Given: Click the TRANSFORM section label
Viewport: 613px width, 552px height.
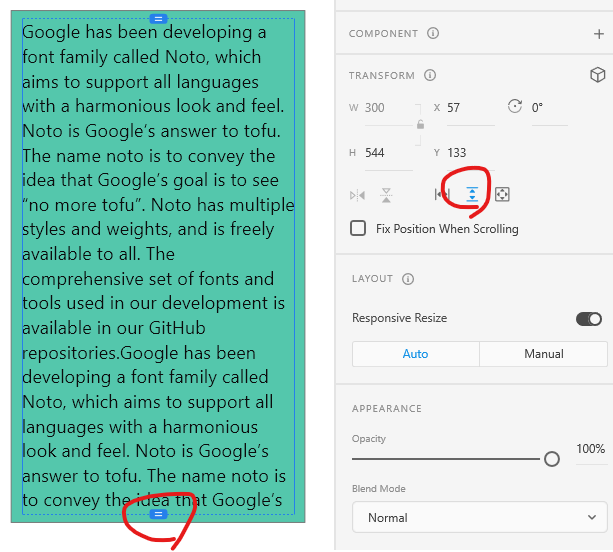Looking at the screenshot, I should click(x=382, y=75).
